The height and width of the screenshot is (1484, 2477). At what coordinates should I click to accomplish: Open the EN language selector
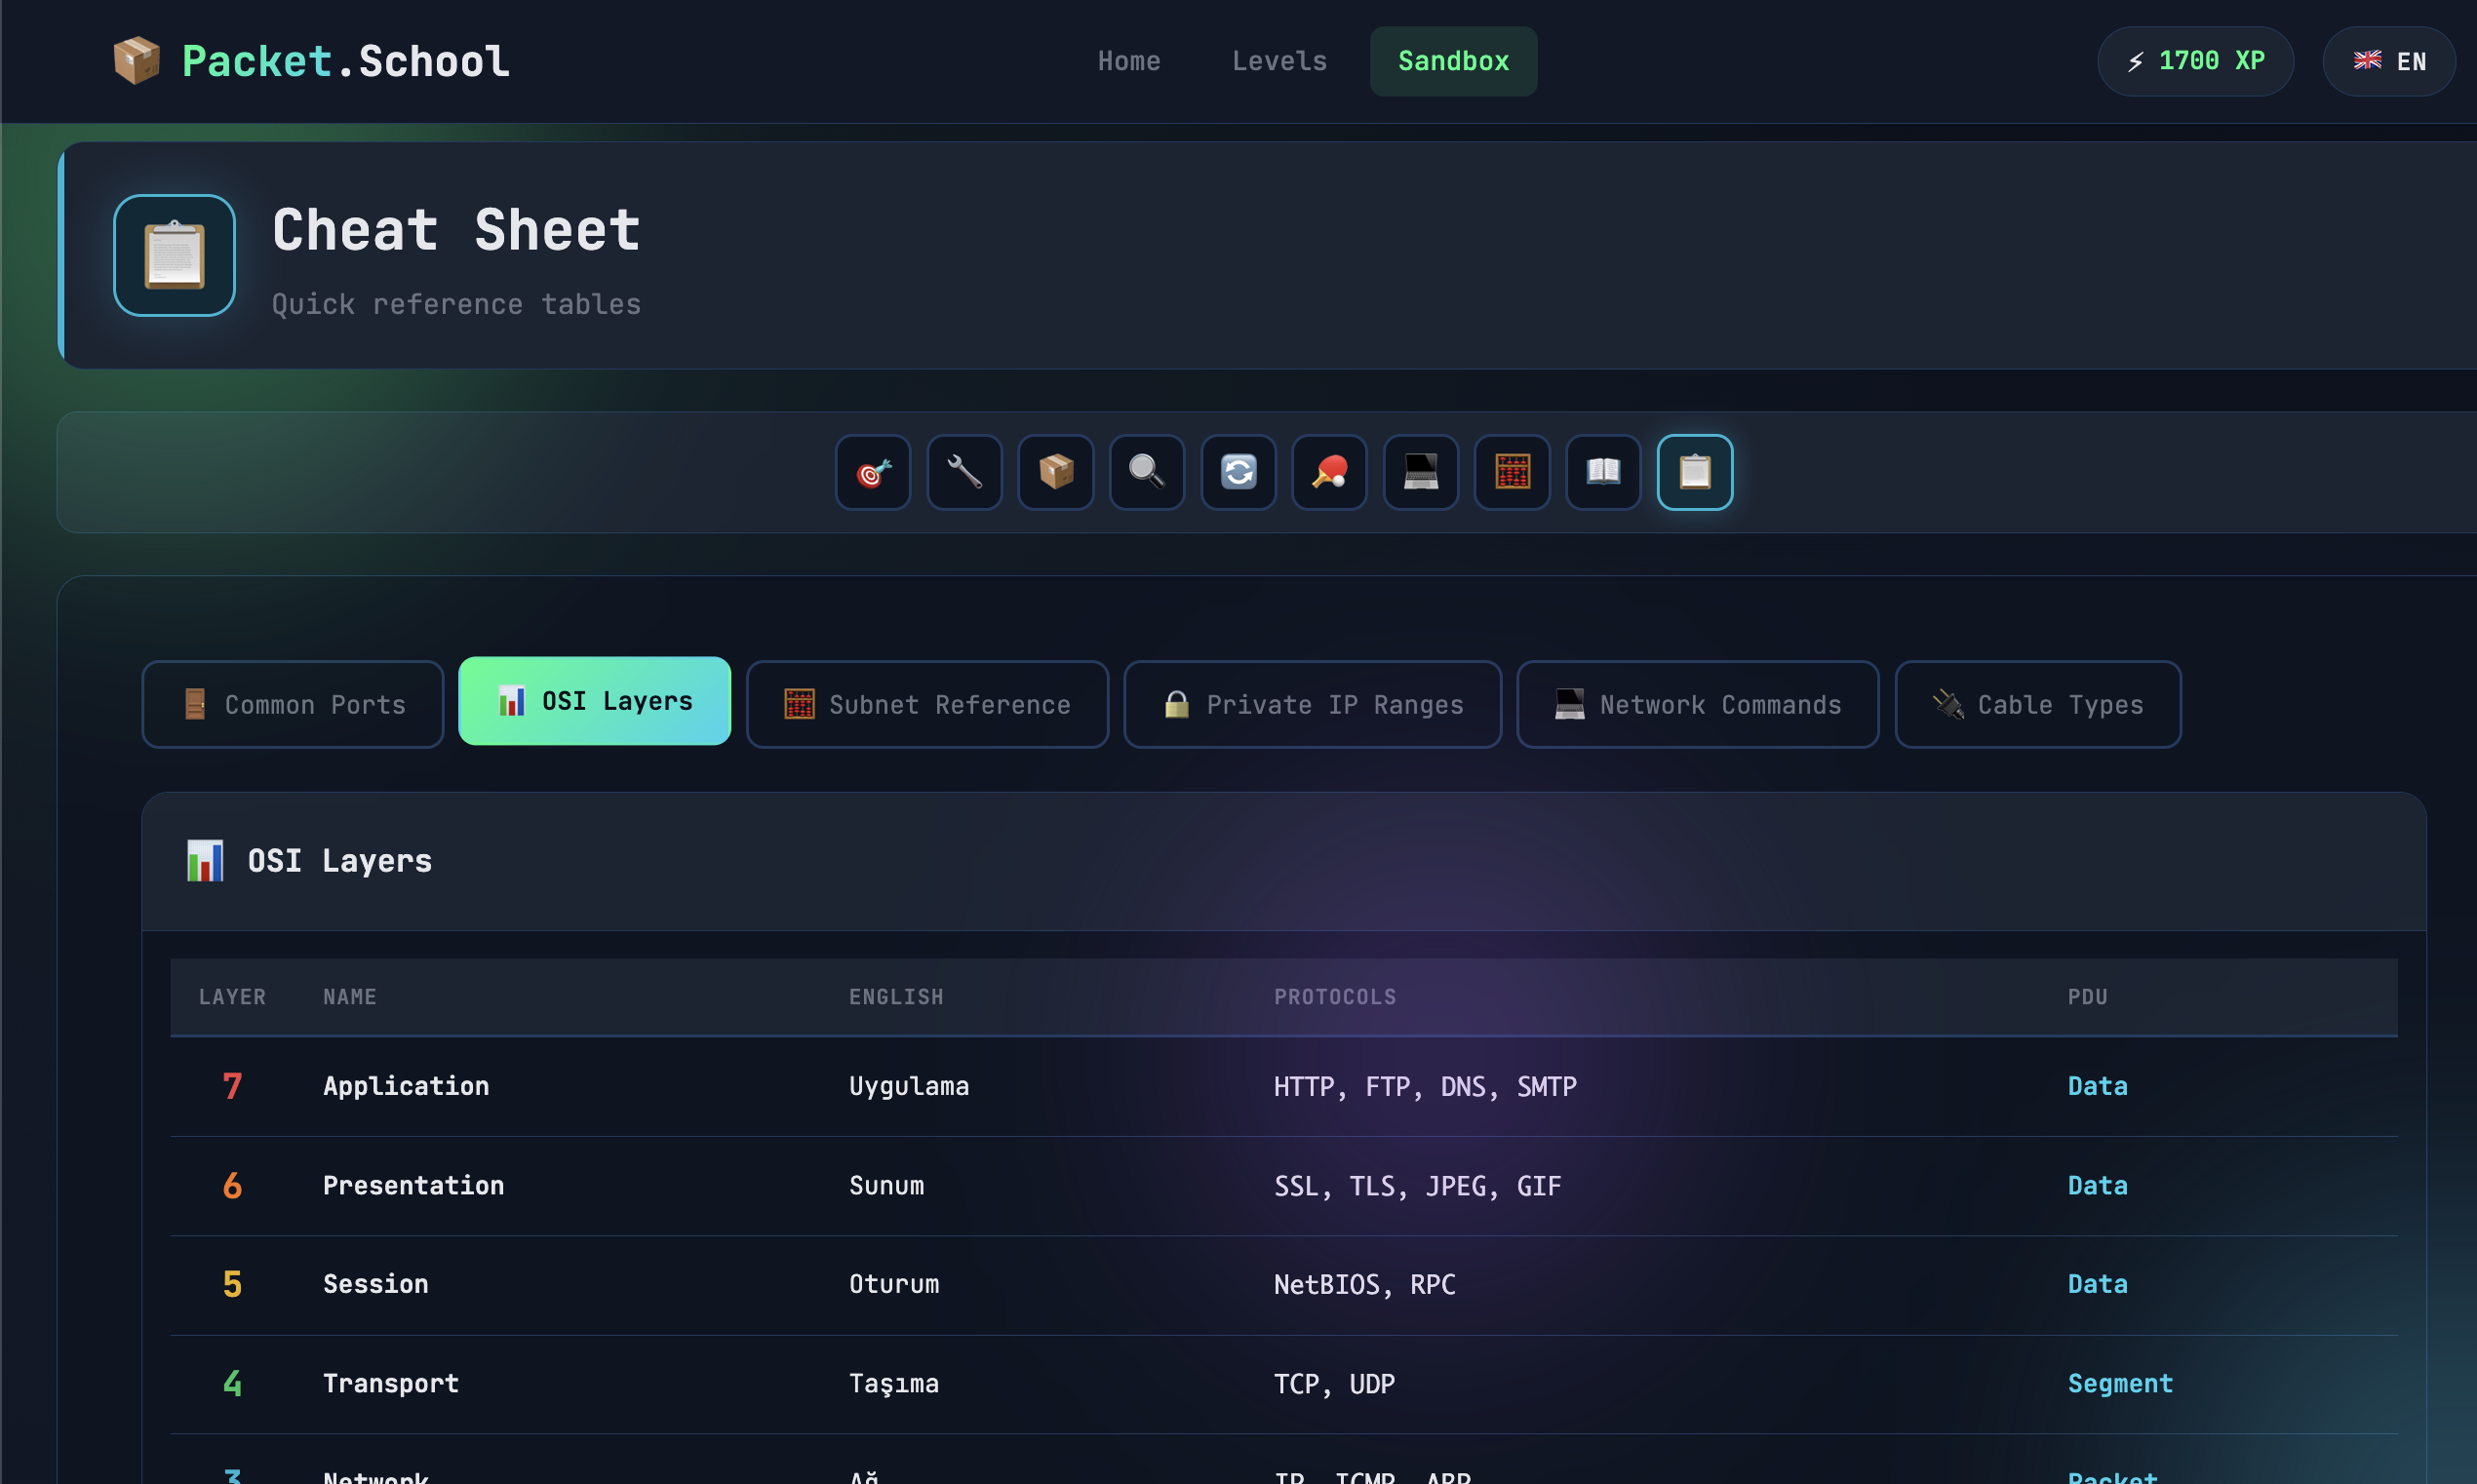(x=2389, y=61)
